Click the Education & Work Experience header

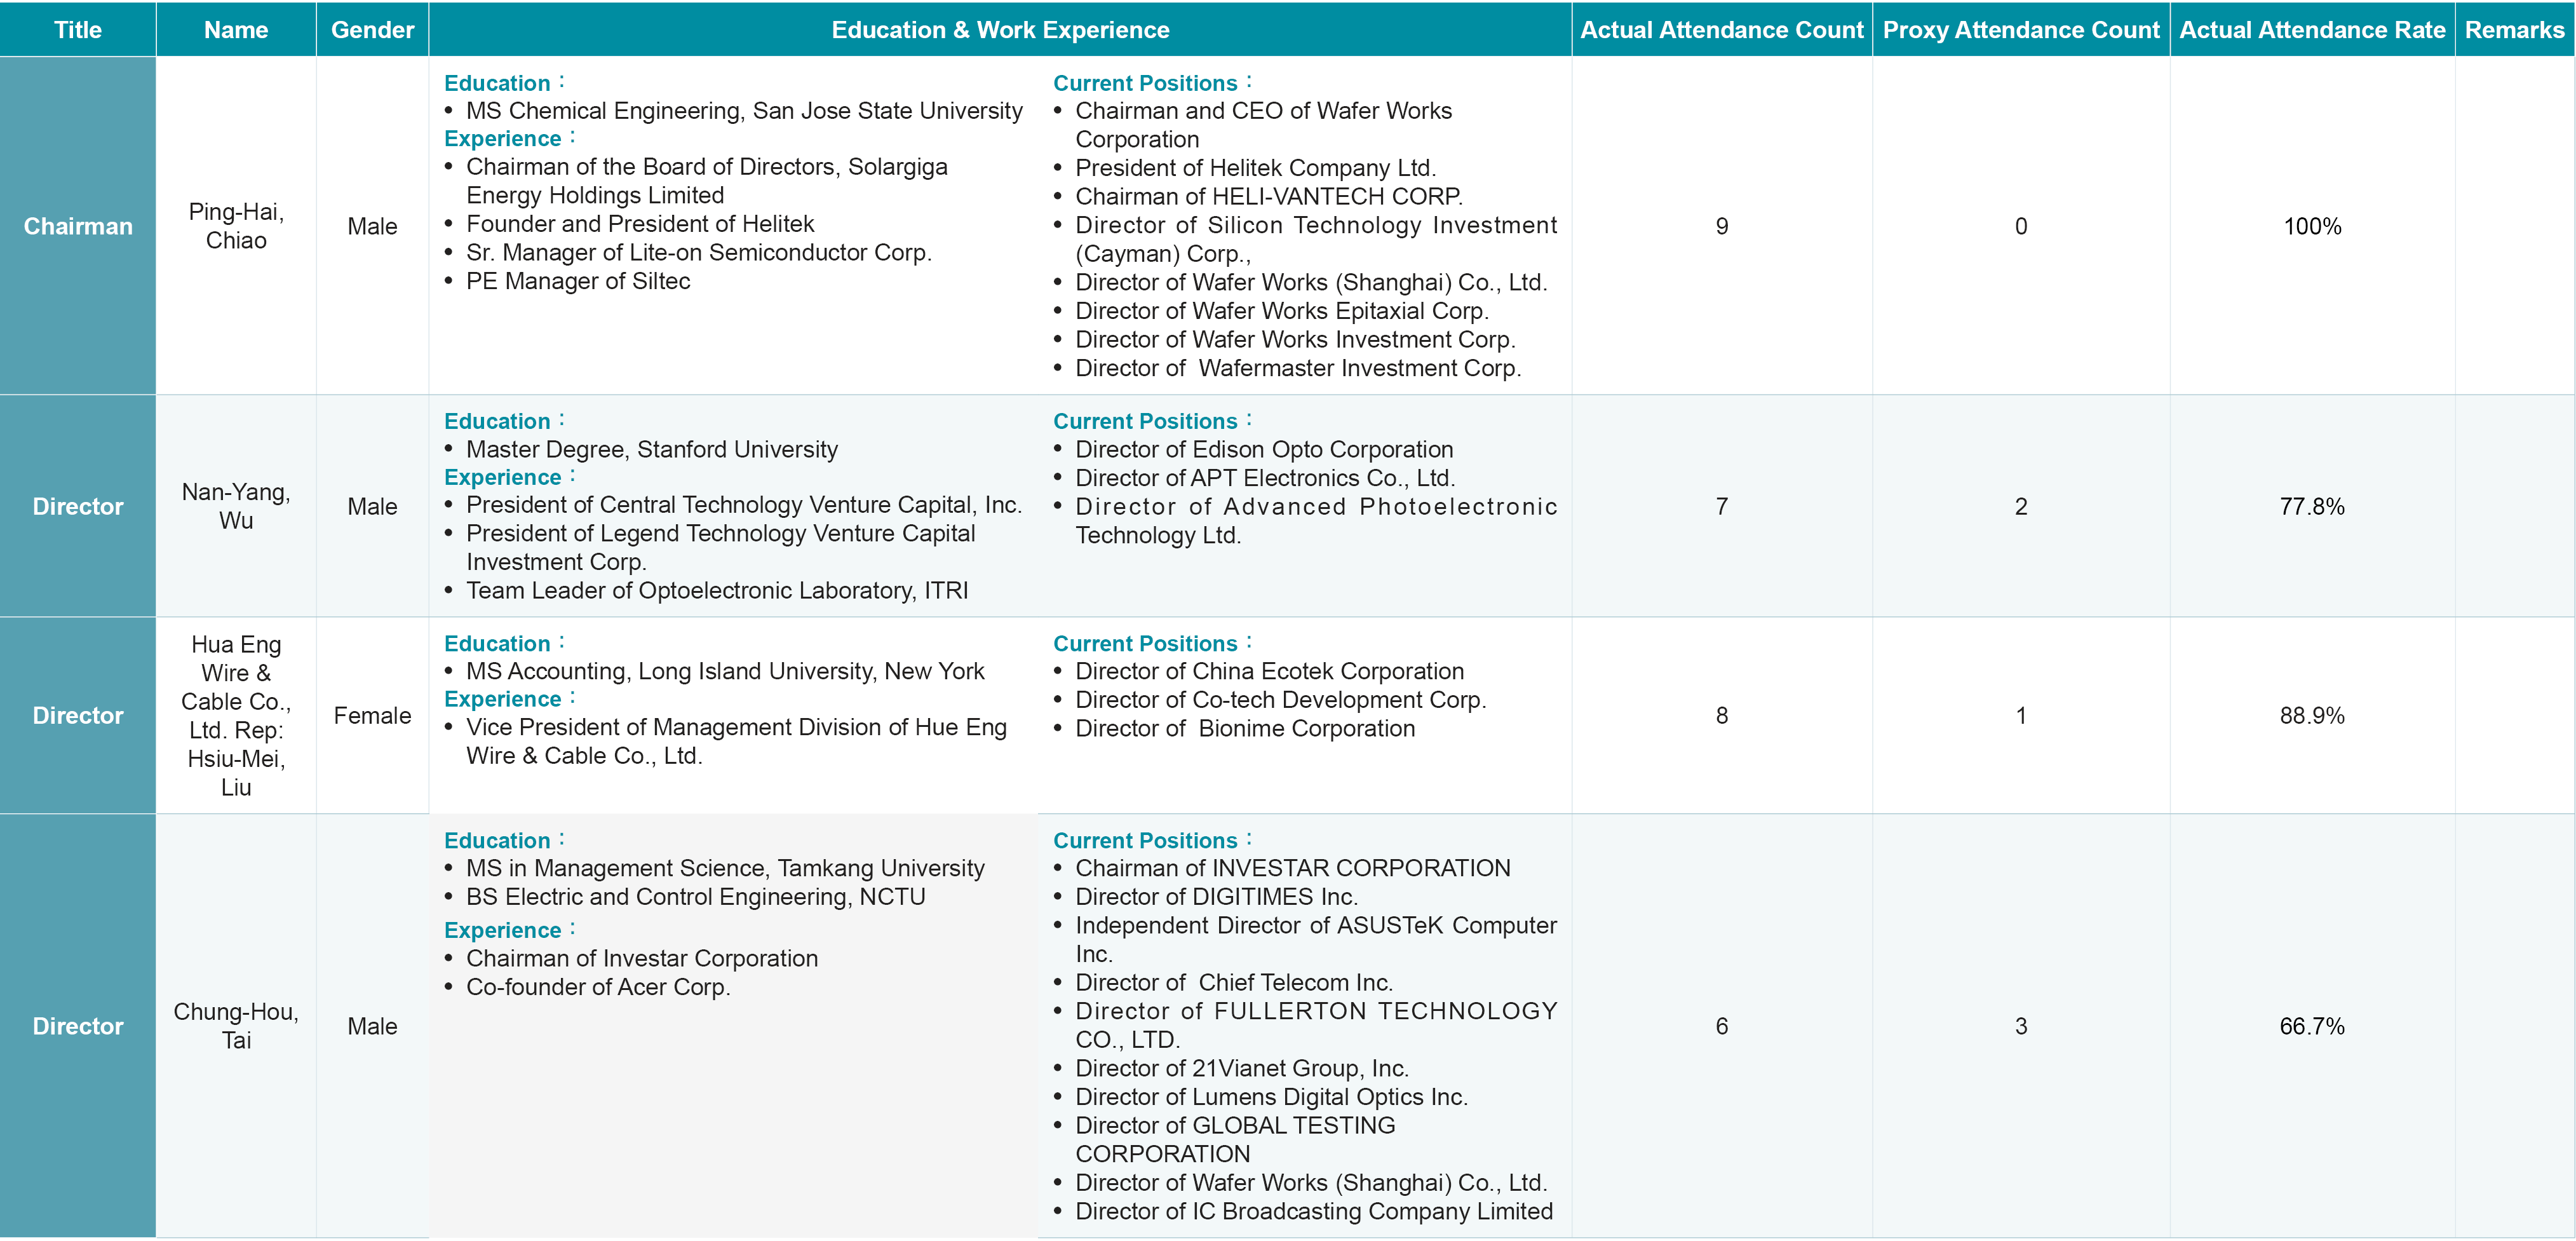1000,30
